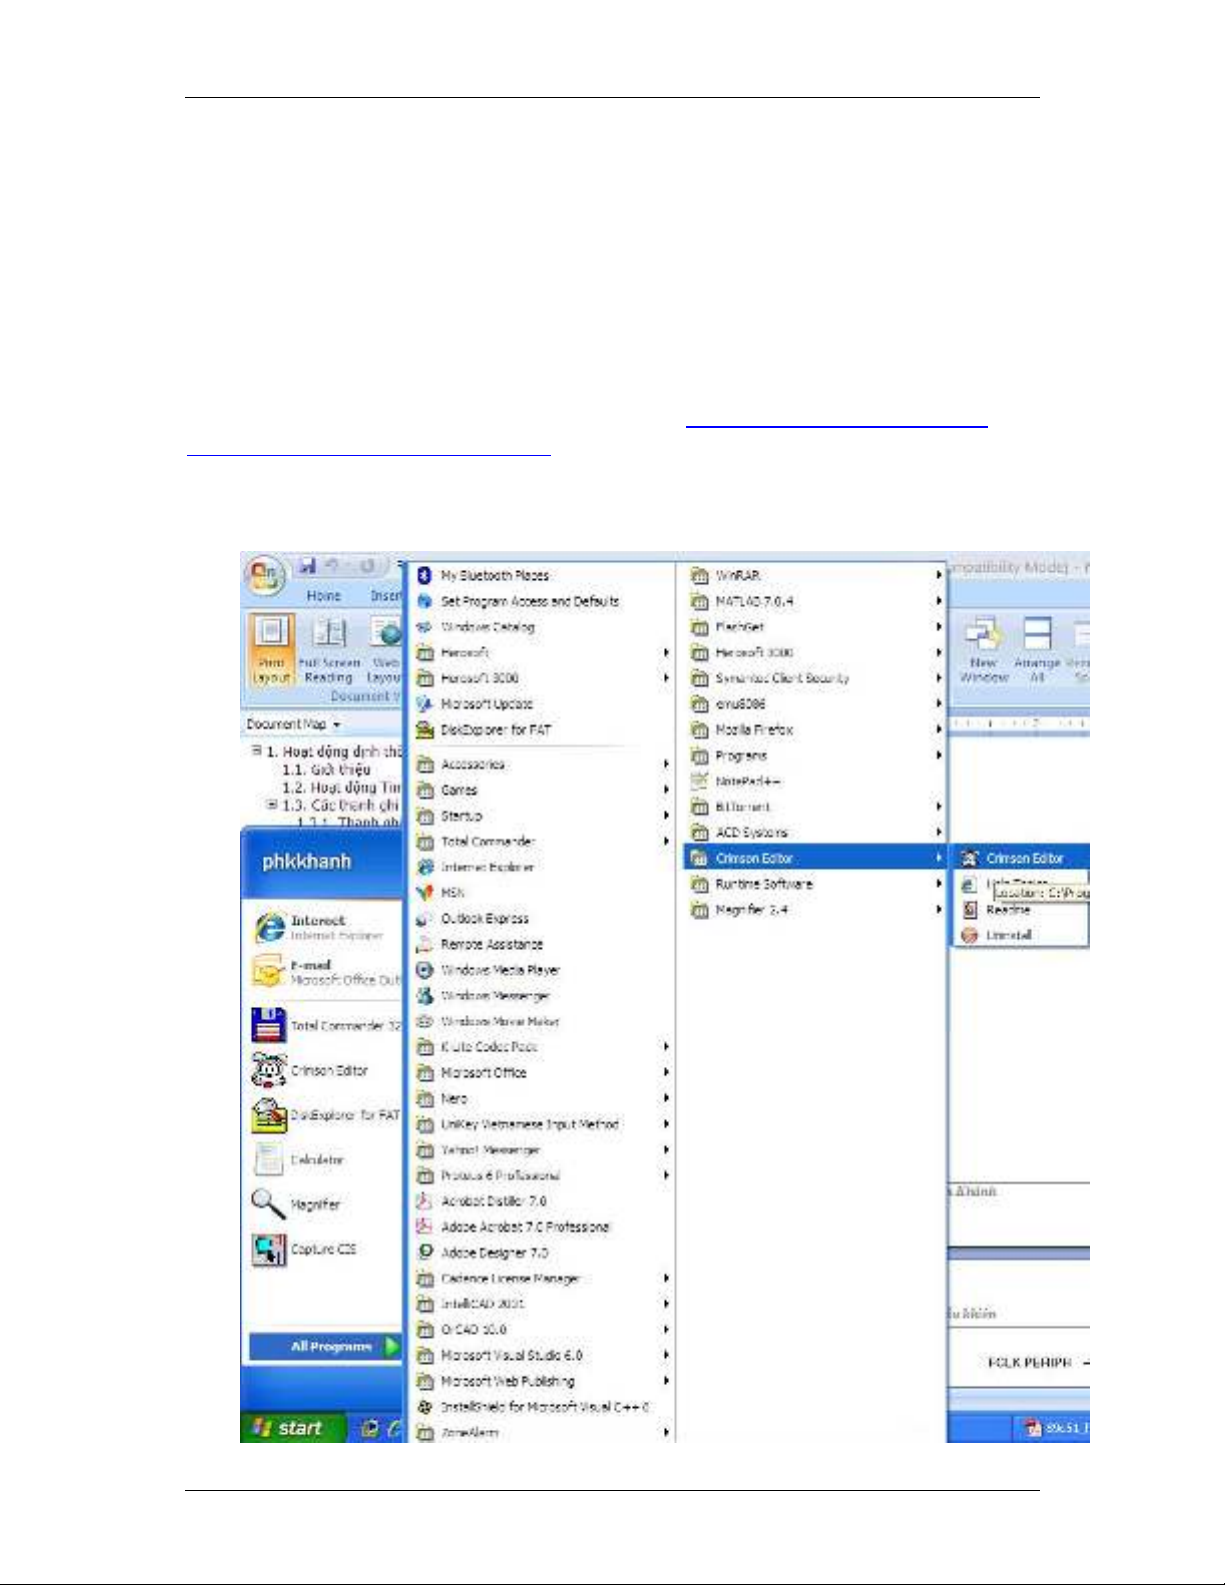Open the Runtime Software folder
This screenshot has height=1585, width=1225.
coord(816,884)
